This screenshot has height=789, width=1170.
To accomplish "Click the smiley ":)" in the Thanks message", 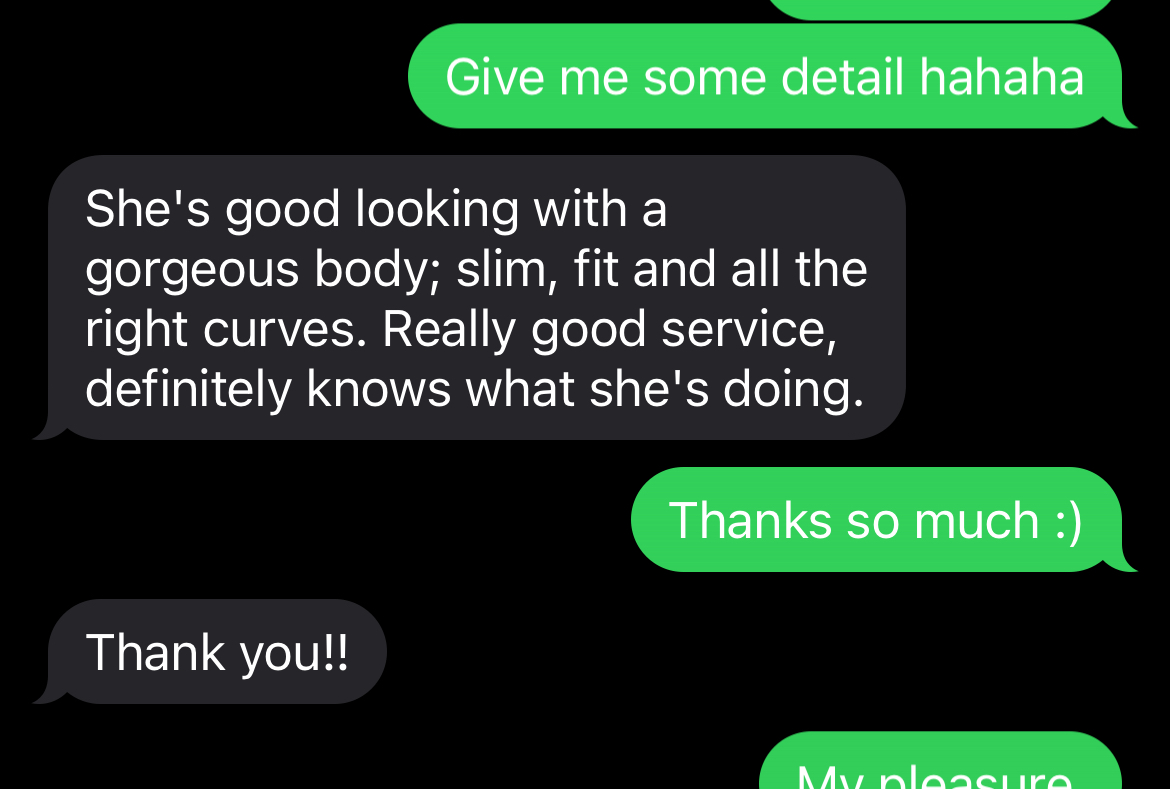I will point(1069,520).
